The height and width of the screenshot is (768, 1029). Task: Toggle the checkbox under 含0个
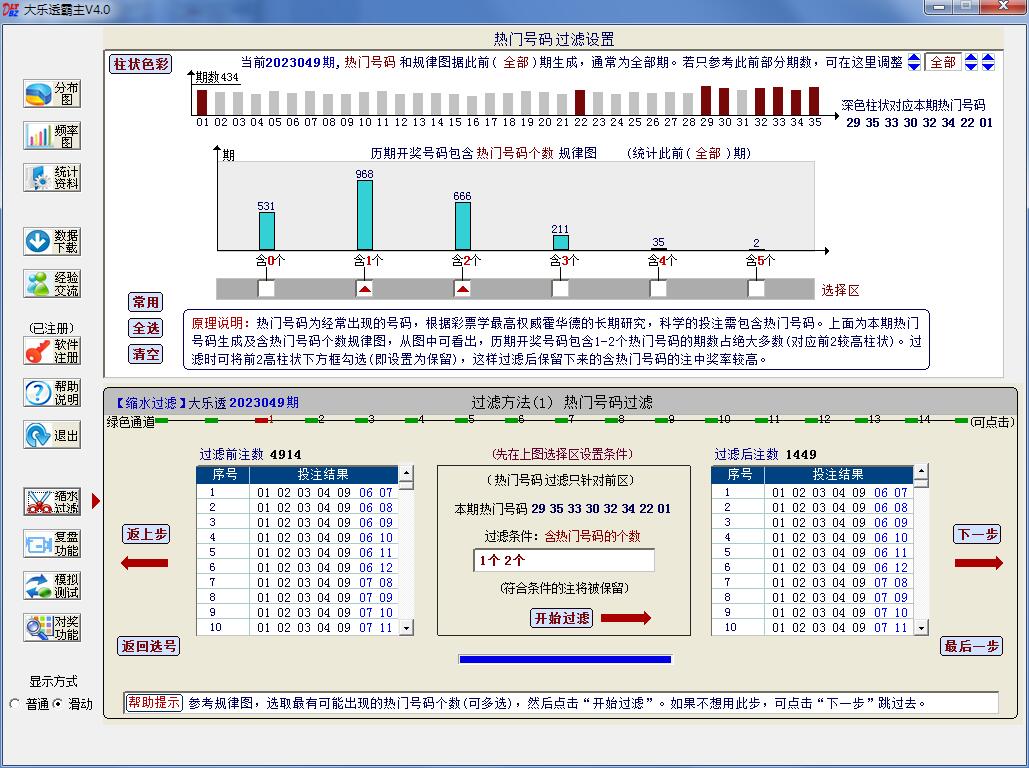pyautogui.click(x=266, y=289)
